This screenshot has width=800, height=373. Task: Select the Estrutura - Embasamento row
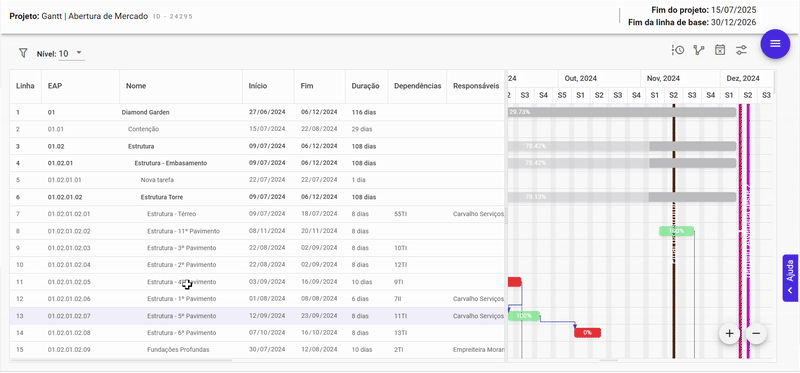point(257,163)
